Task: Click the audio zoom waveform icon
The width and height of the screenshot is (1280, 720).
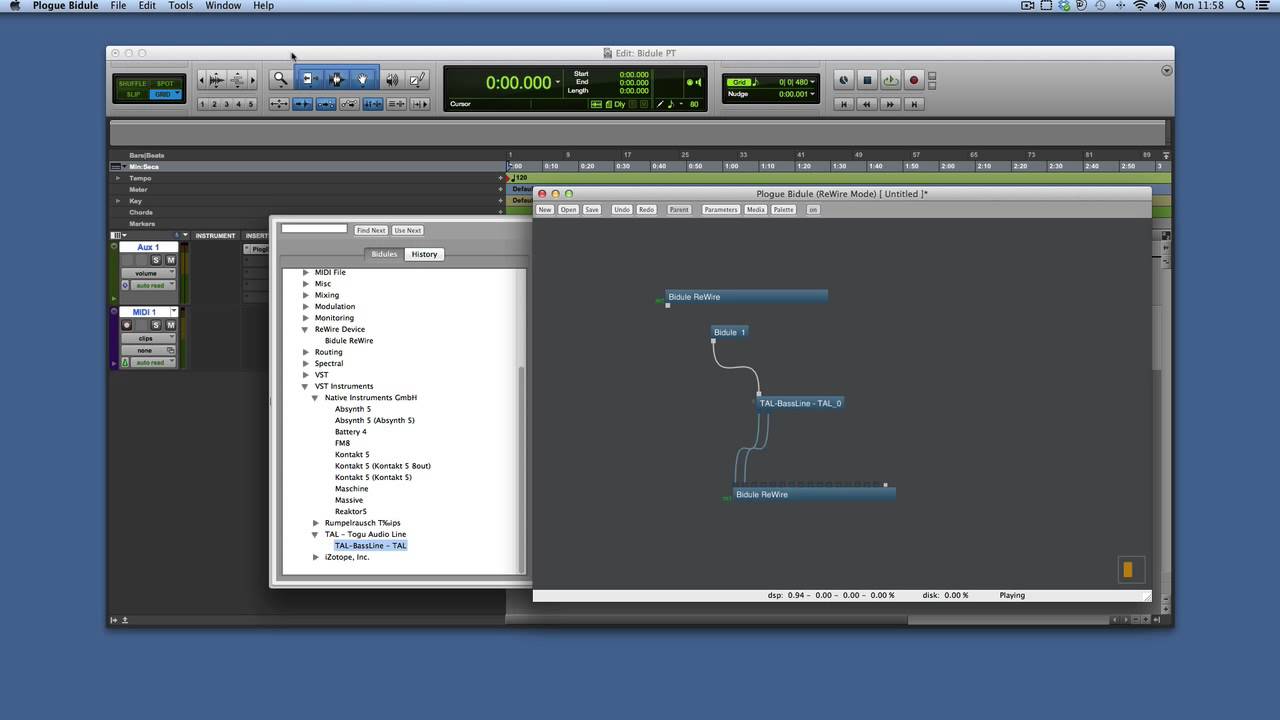Action: point(216,79)
